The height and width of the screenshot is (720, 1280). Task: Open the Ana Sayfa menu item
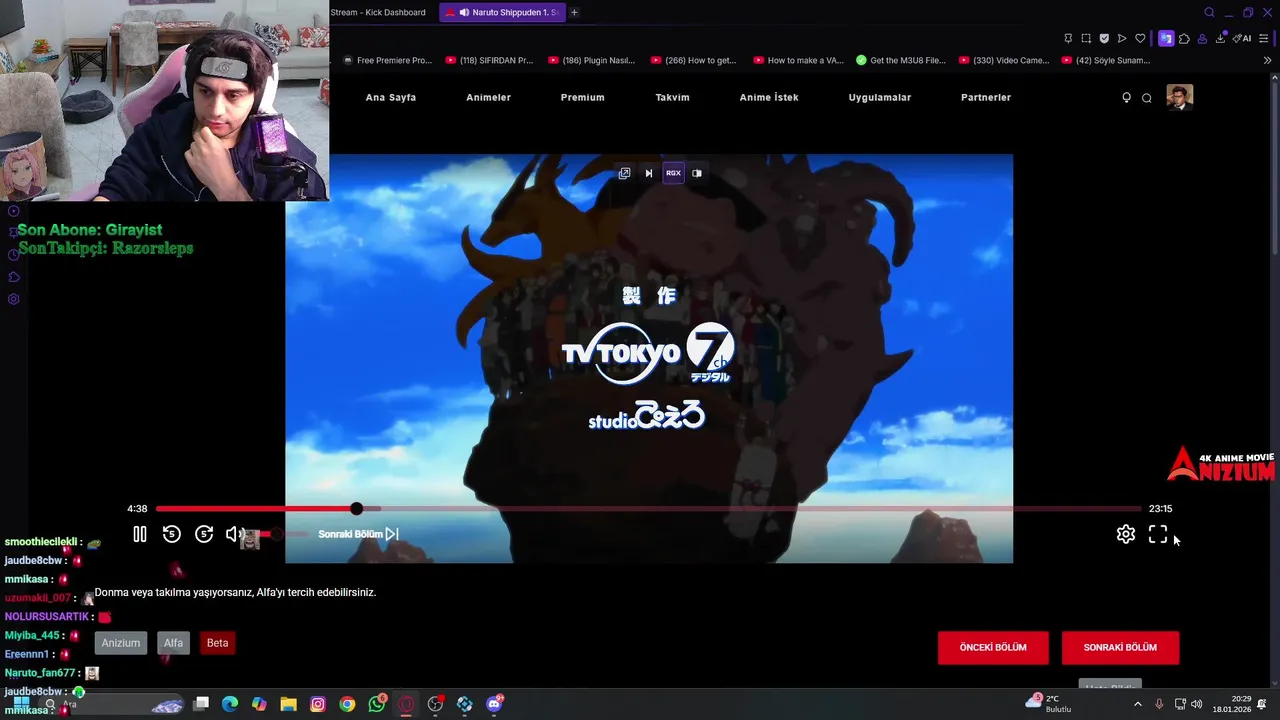coord(391,97)
